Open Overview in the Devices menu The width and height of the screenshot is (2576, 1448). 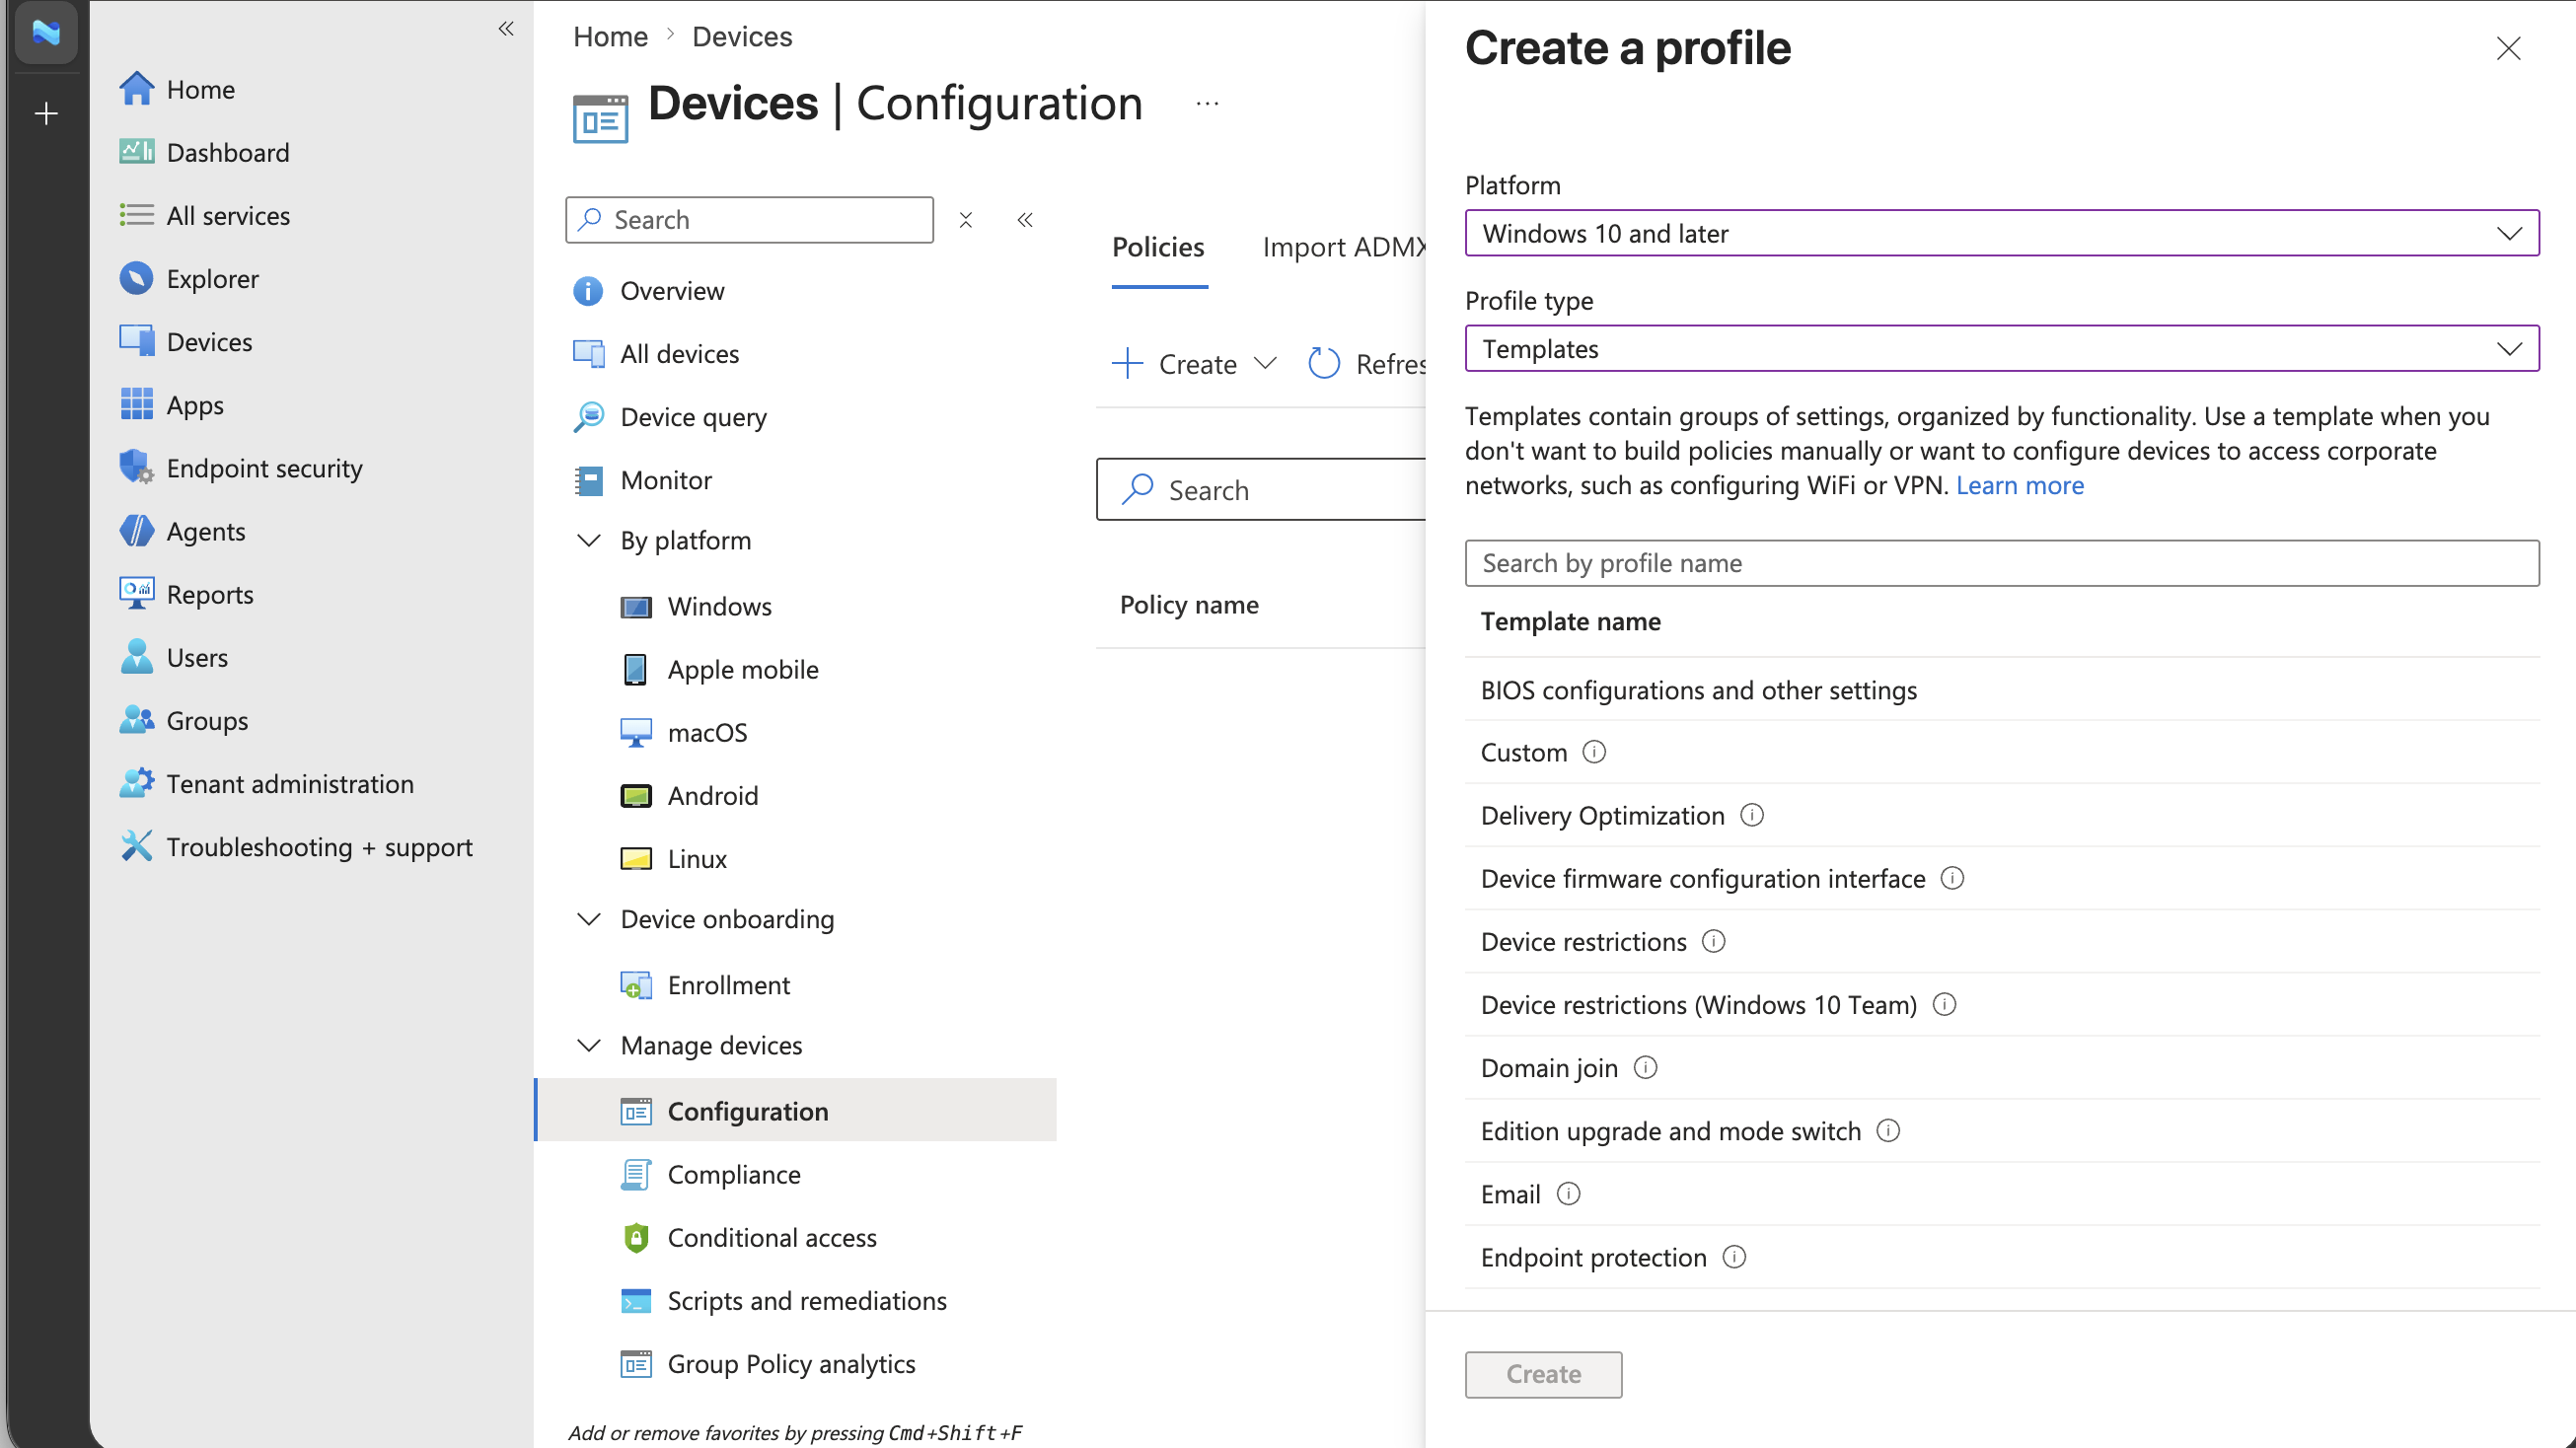point(672,291)
